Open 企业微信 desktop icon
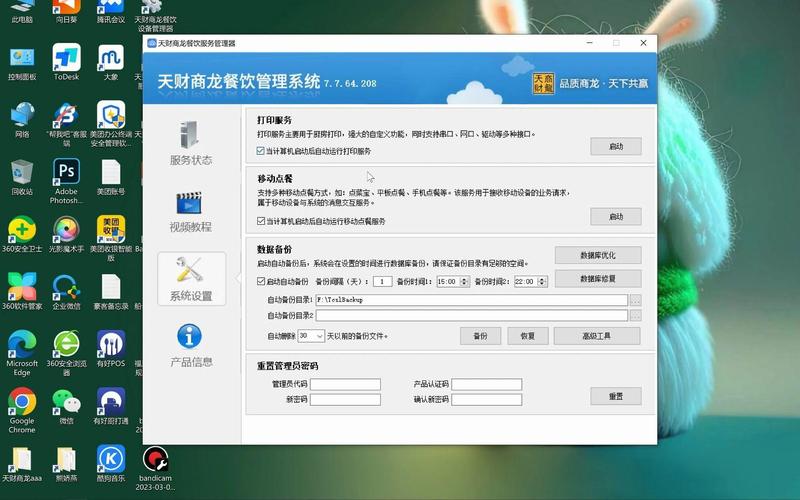This screenshot has height=500, width=800. coord(66,291)
